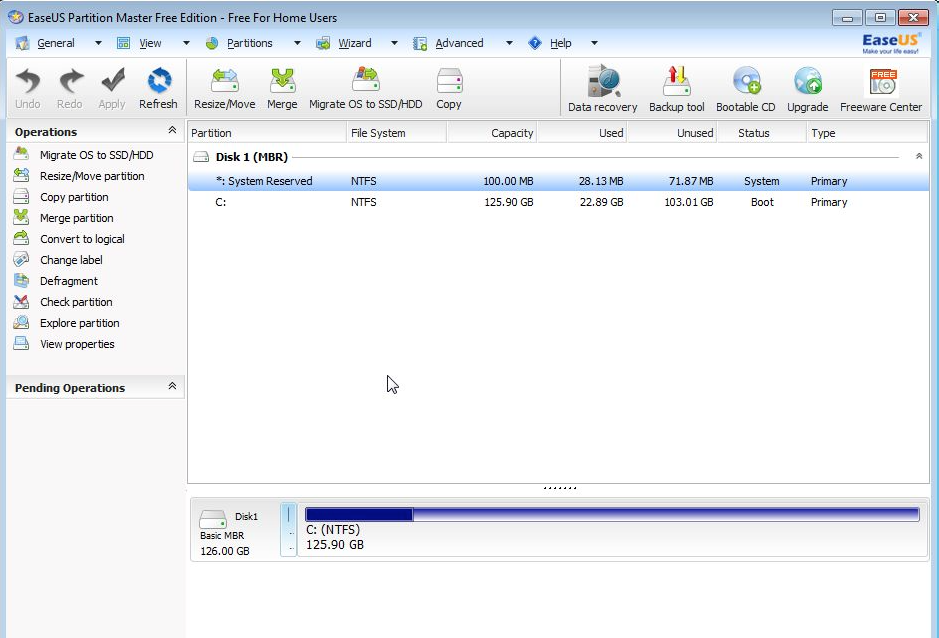Screen dimensions: 939x638
Task: Choose Resize/Move partition in Operations panel
Action: 79,176
